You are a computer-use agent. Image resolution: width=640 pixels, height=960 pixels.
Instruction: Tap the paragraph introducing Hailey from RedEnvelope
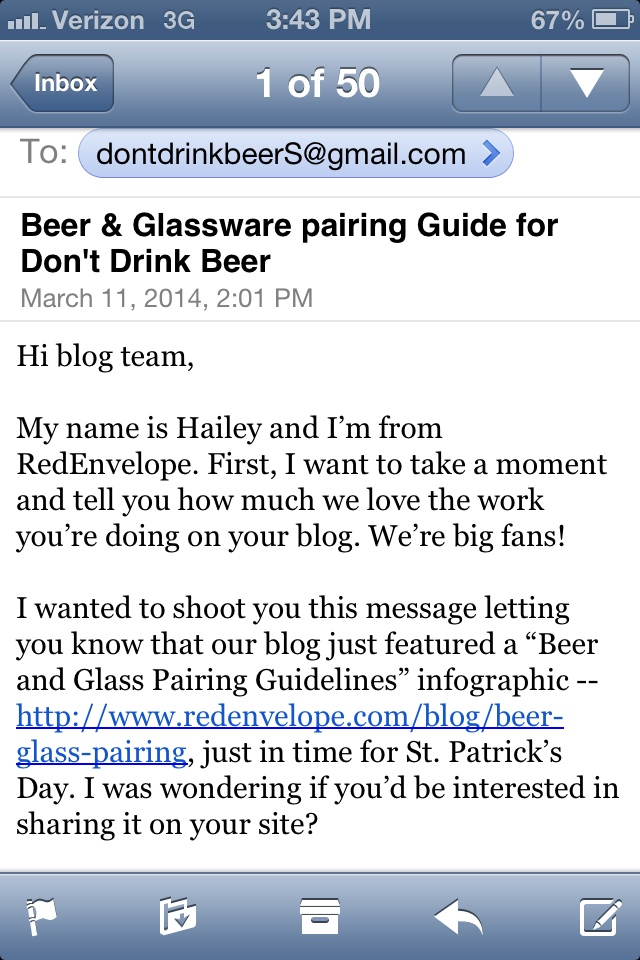coord(310,483)
